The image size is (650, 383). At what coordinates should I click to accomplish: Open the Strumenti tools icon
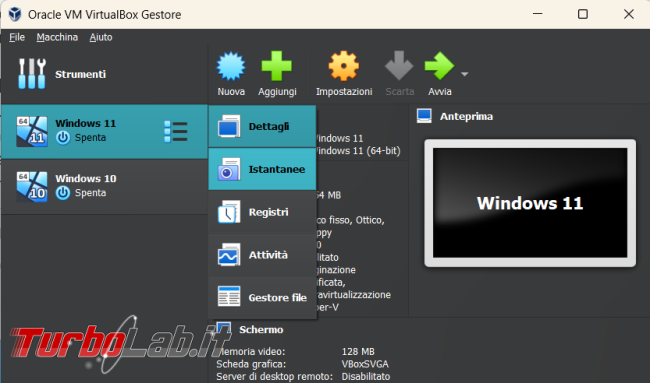coord(32,74)
